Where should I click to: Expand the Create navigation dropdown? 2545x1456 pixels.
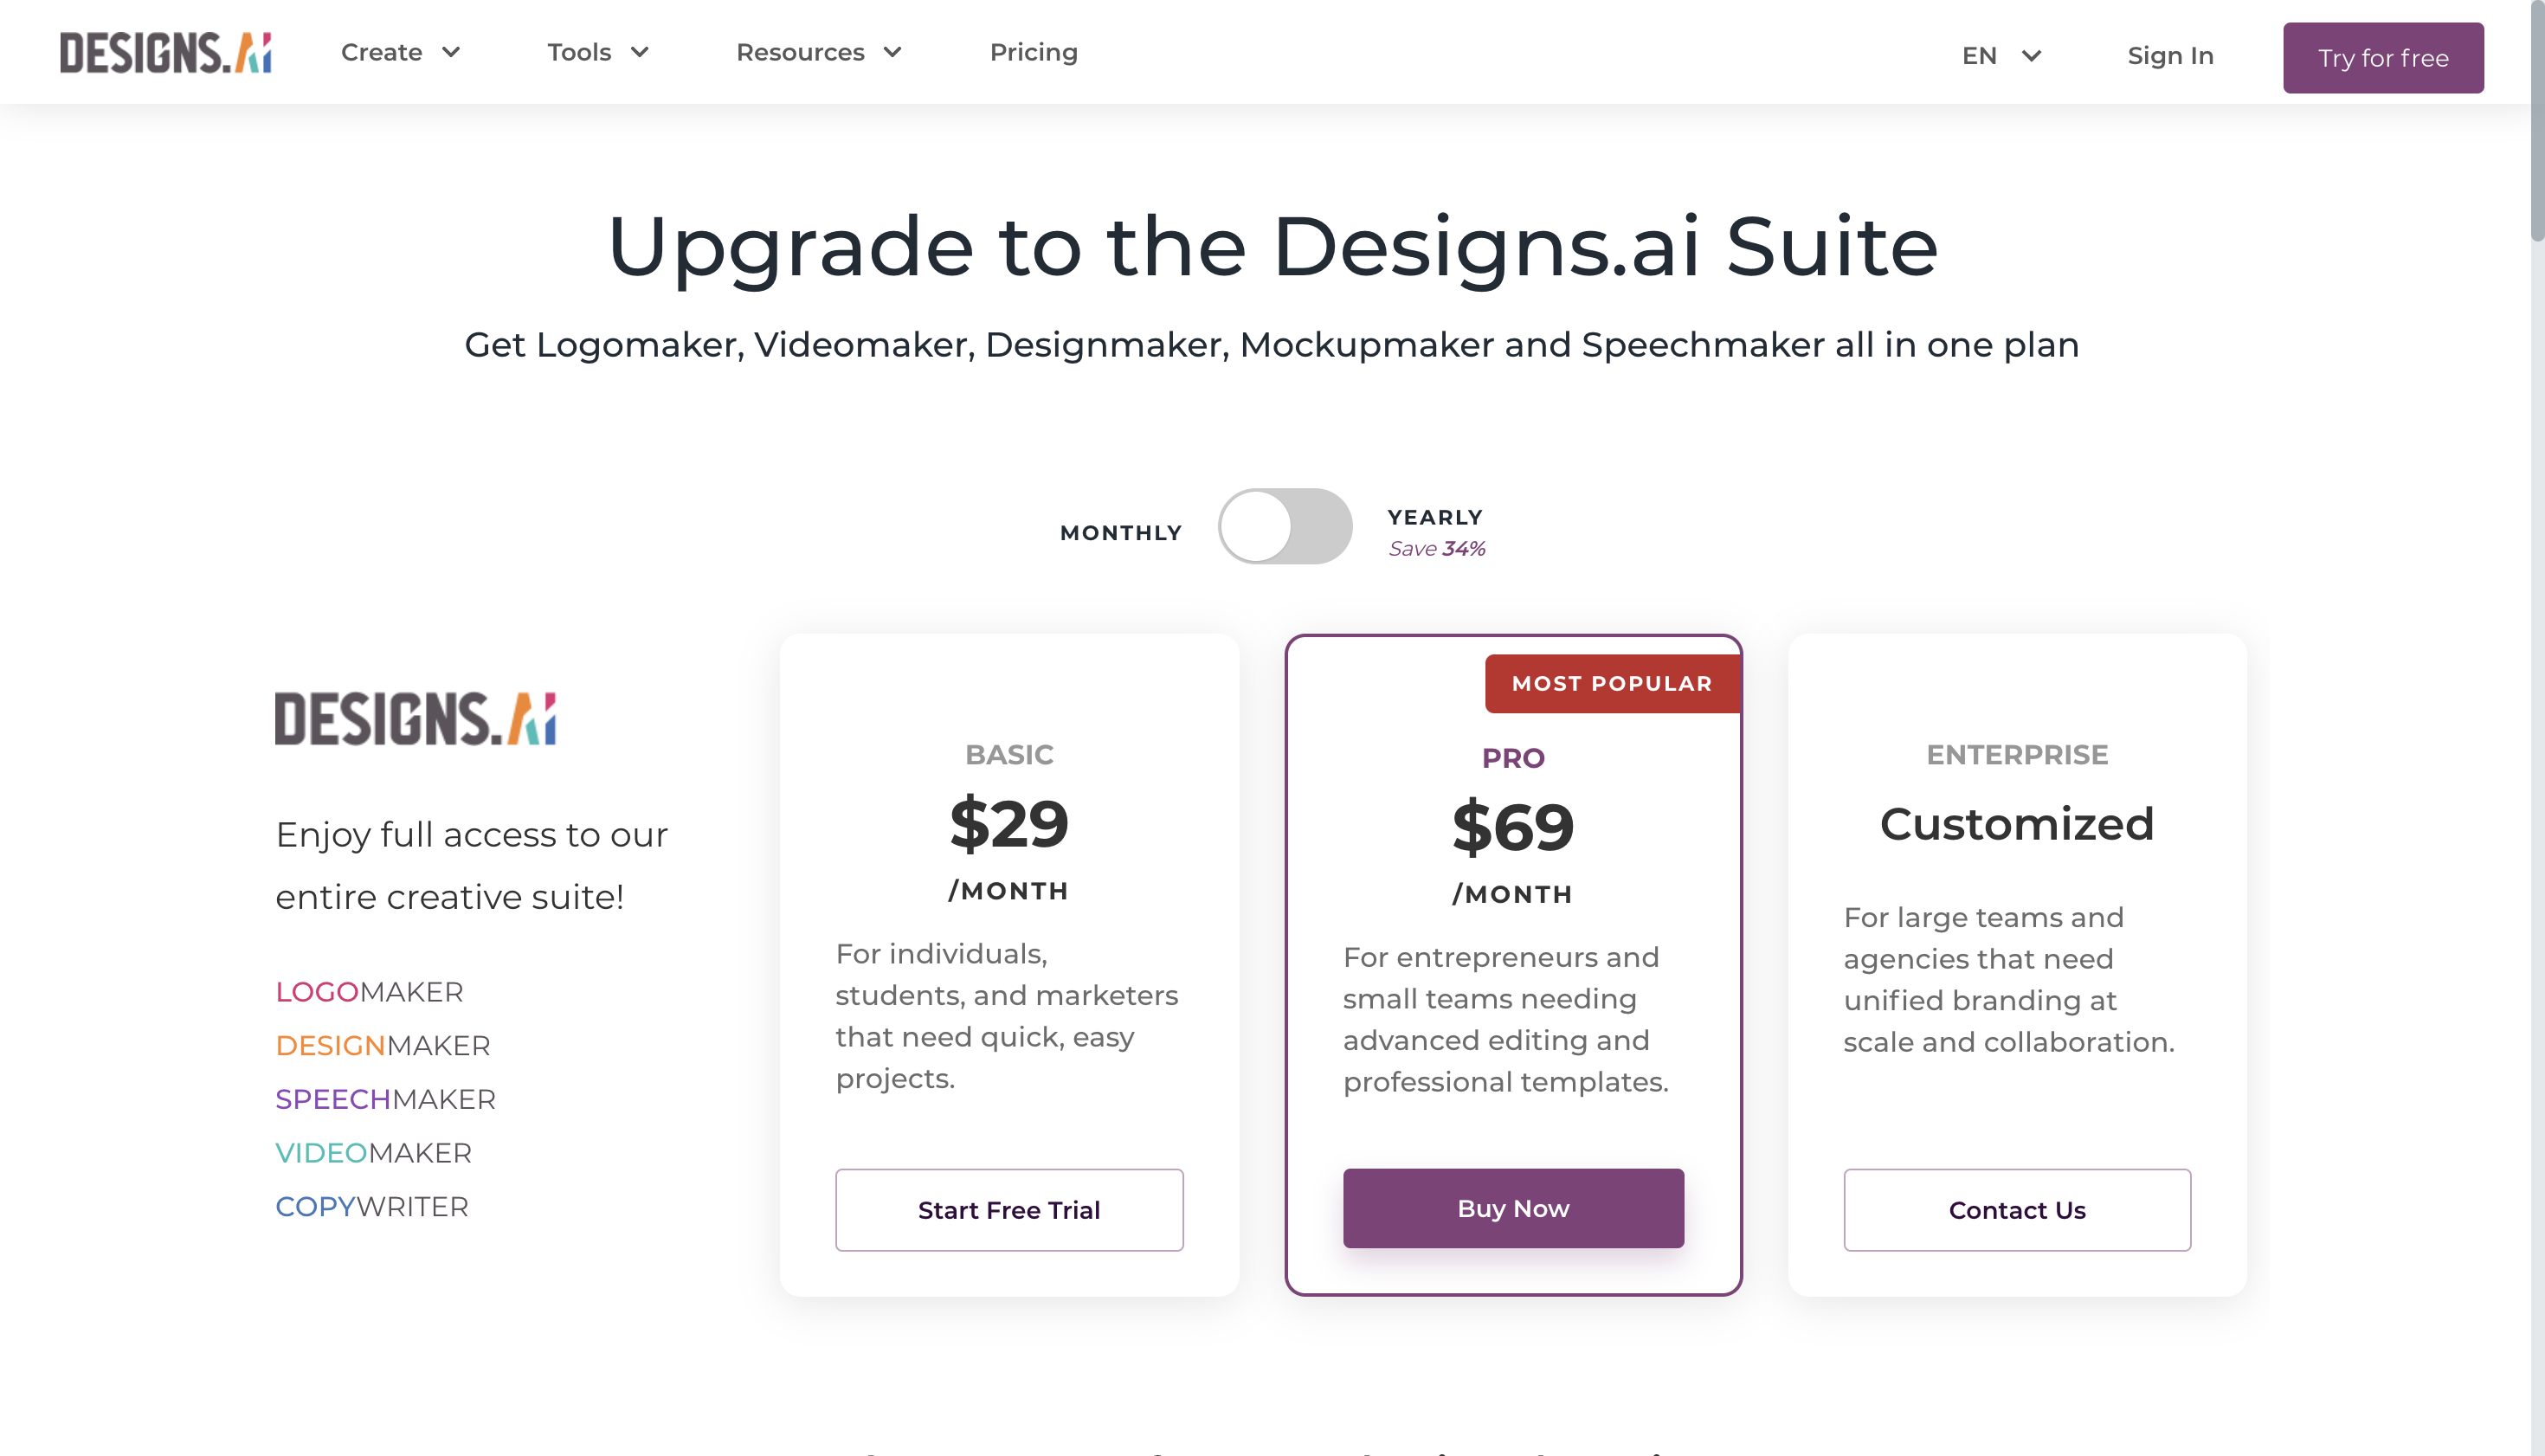pos(398,53)
